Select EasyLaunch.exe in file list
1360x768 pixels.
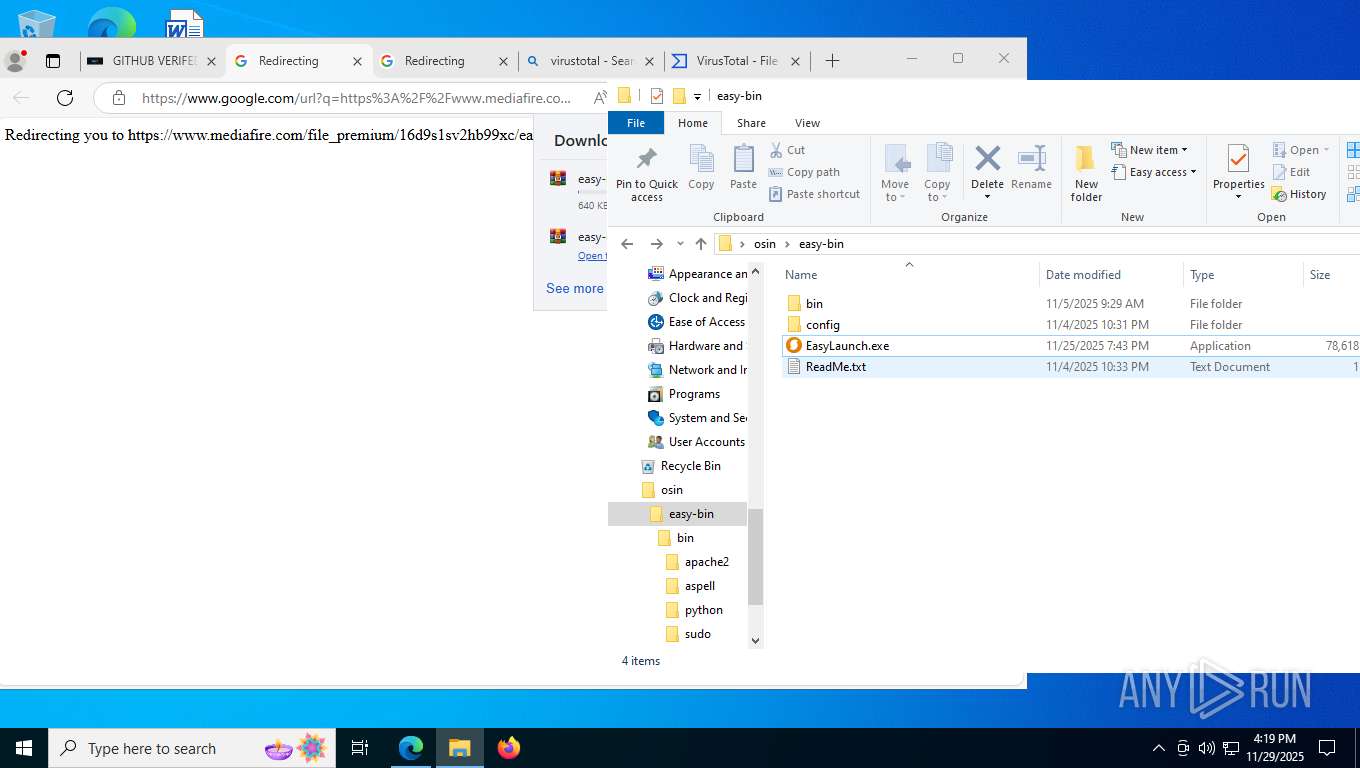click(847, 345)
